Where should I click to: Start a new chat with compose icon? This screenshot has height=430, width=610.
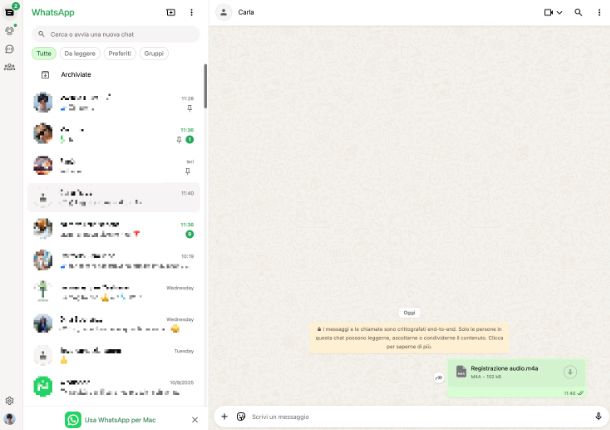[171, 12]
